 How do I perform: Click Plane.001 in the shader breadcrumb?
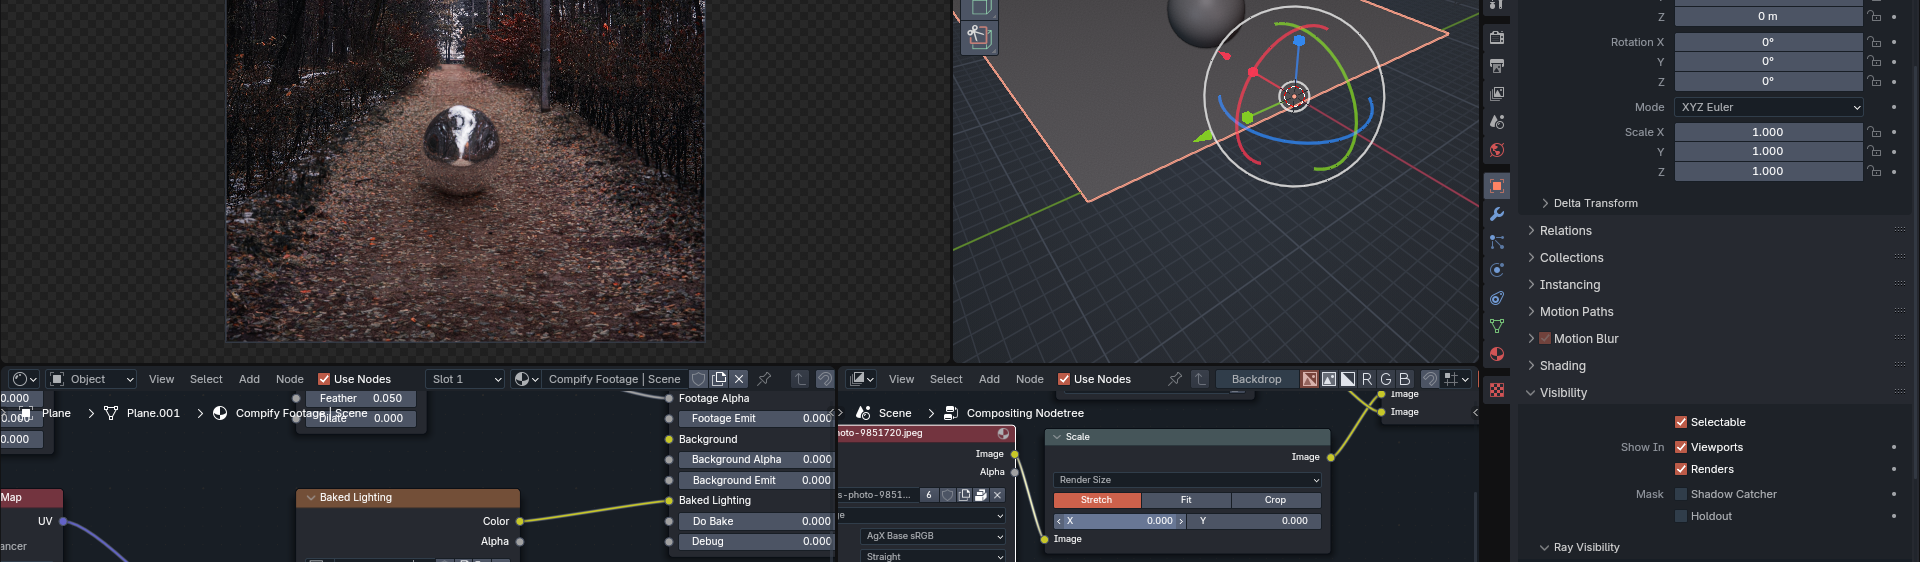coord(153,413)
